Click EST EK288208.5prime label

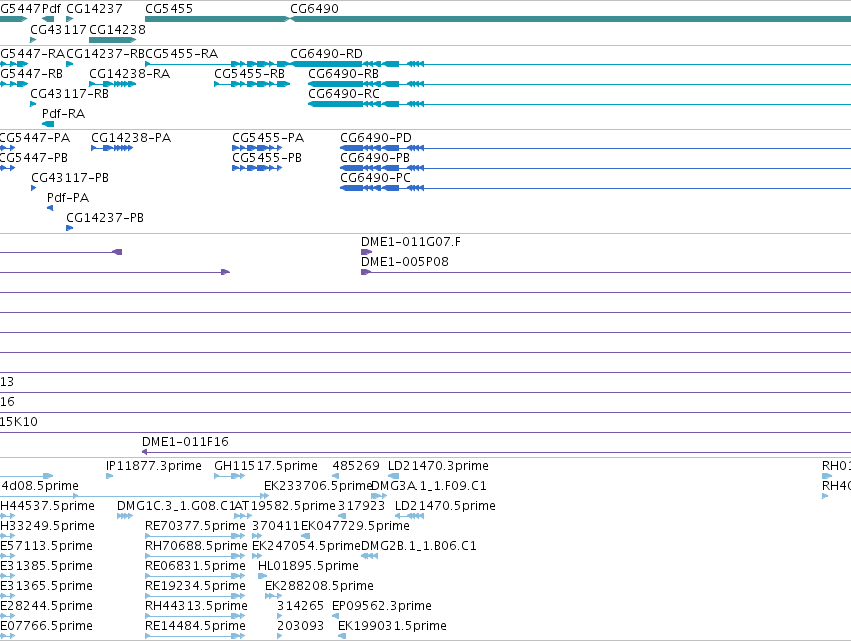tap(319, 587)
